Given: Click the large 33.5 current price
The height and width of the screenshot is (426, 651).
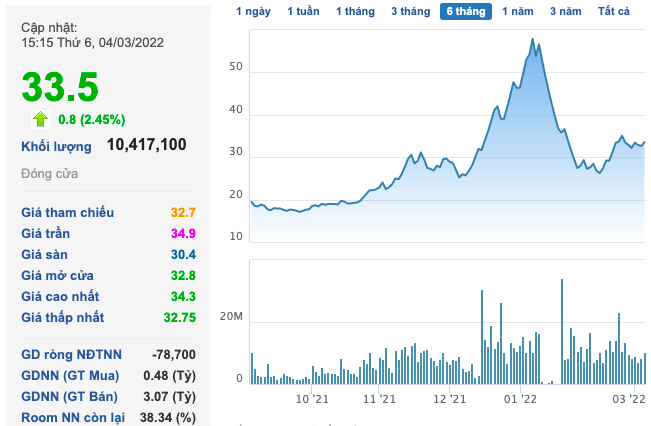Looking at the screenshot, I should (x=60, y=87).
